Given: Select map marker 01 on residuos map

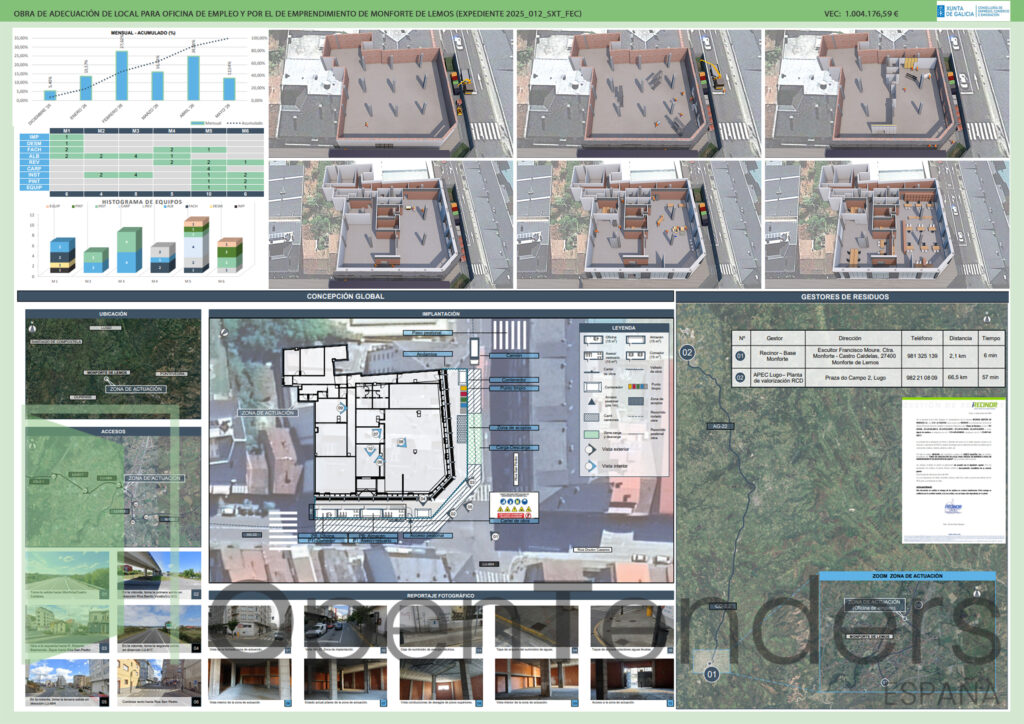Looking at the screenshot, I should click(x=711, y=674).
